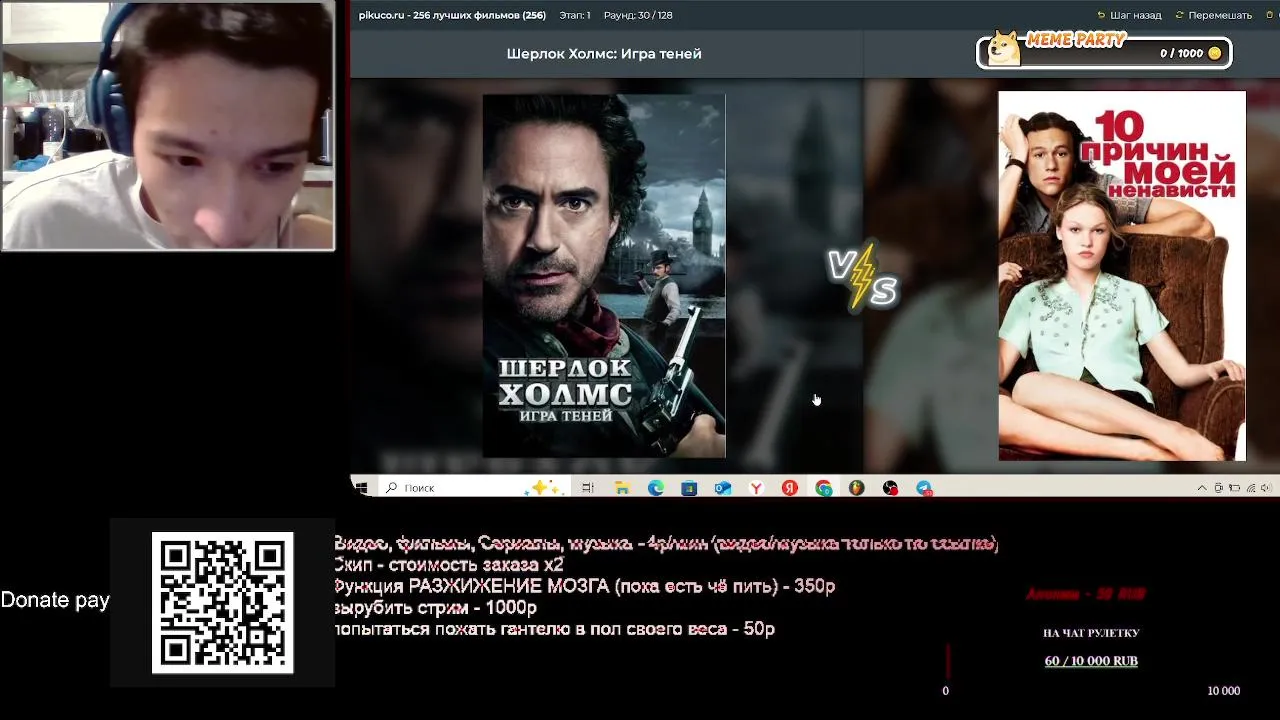Click the "НА ЧАТ РУЛЕТКУ" goal title
Viewport: 1280px width, 720px height.
coord(1091,633)
